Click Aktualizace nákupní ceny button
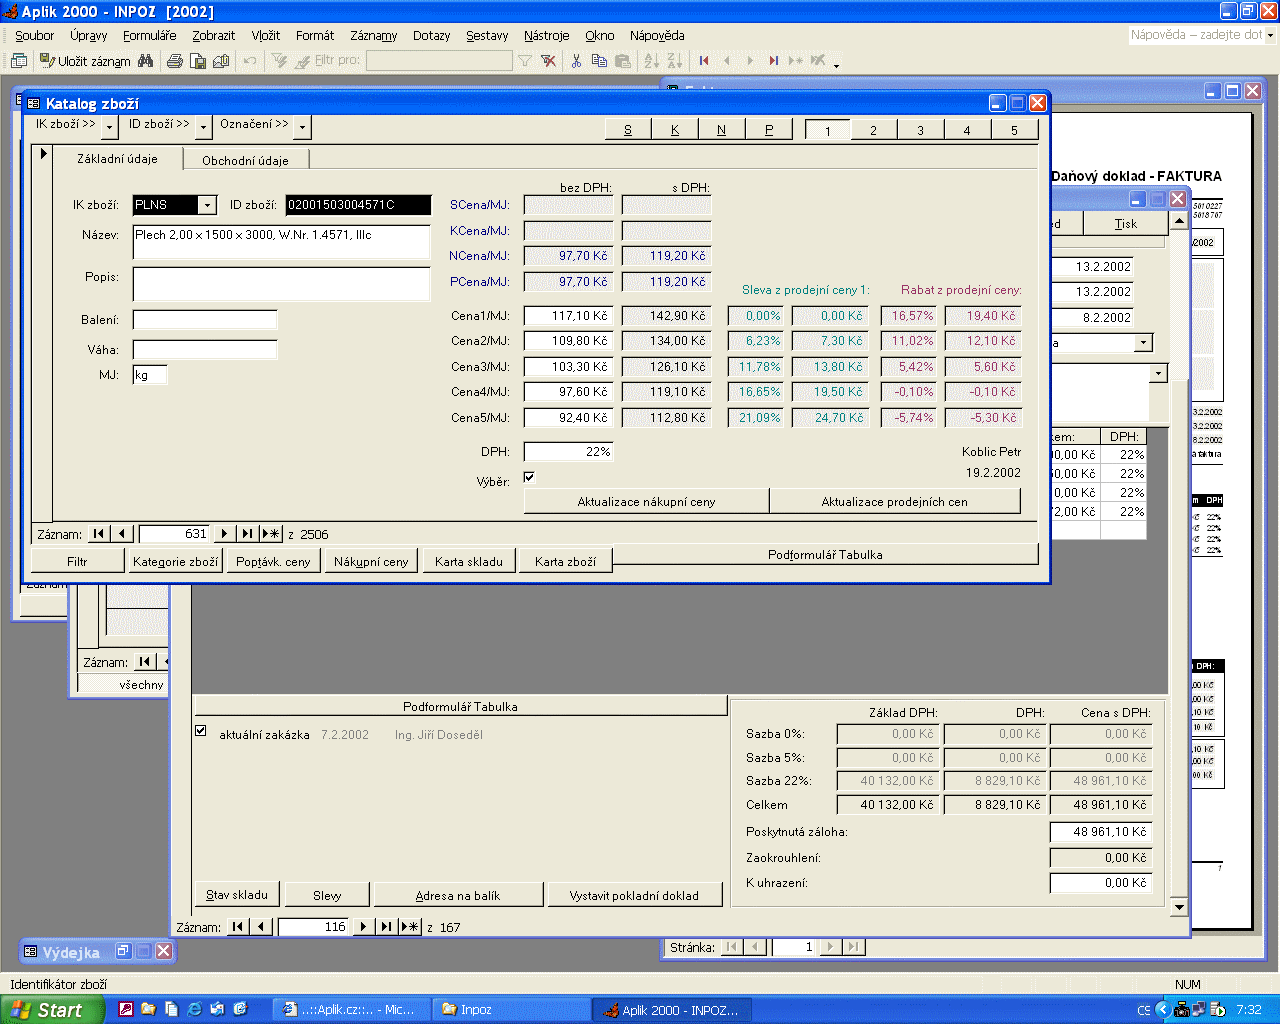The image size is (1280, 1024). point(646,501)
